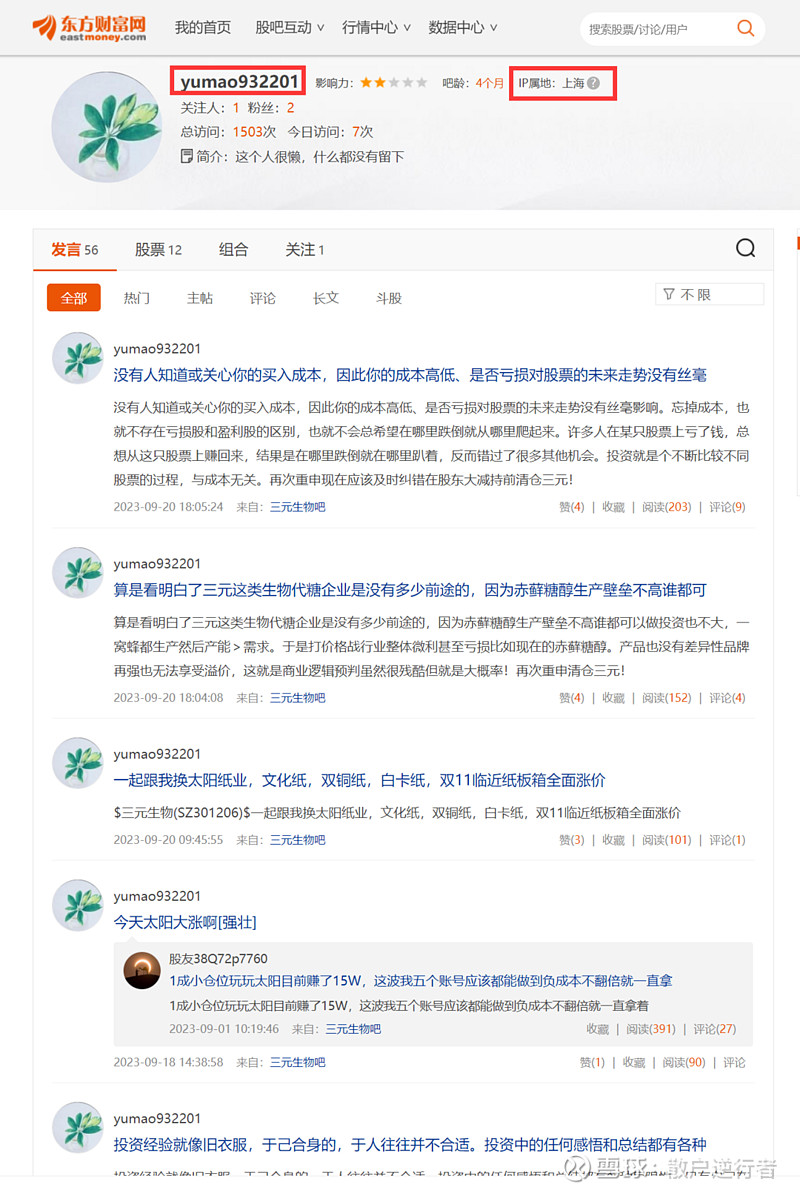This screenshot has width=800, height=1193.
Task: Click 三元生物吧 link on 09:45:55 post
Action: [298, 840]
